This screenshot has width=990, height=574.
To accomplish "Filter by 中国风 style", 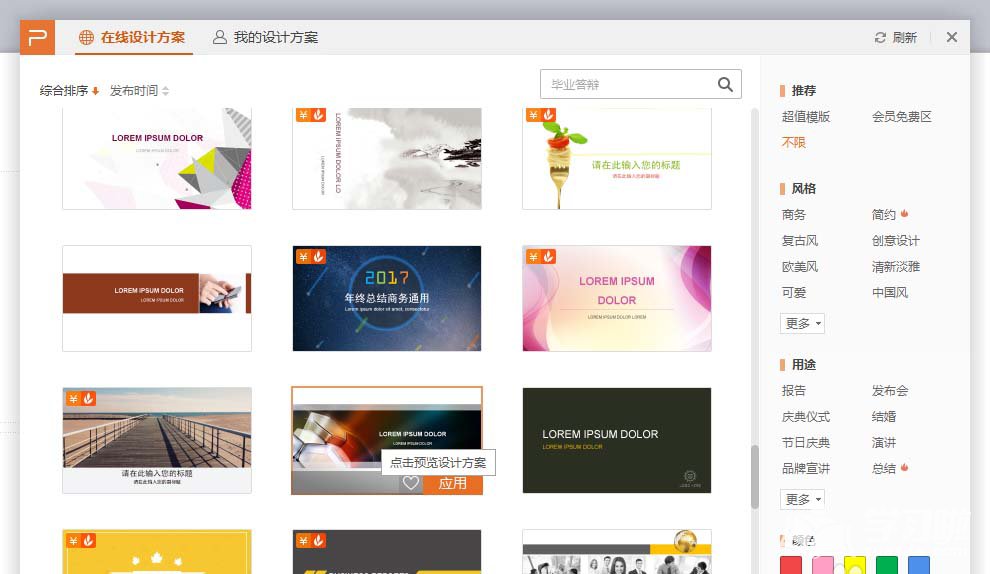I will (889, 293).
